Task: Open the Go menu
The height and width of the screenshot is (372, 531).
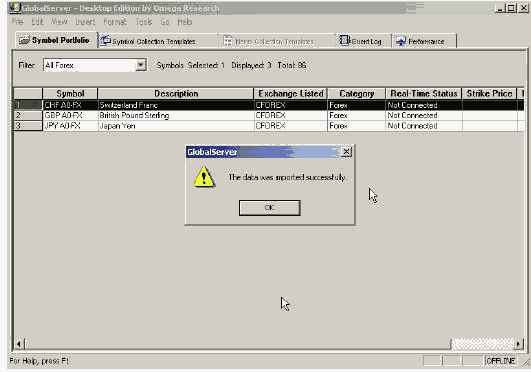Action: click(165, 22)
